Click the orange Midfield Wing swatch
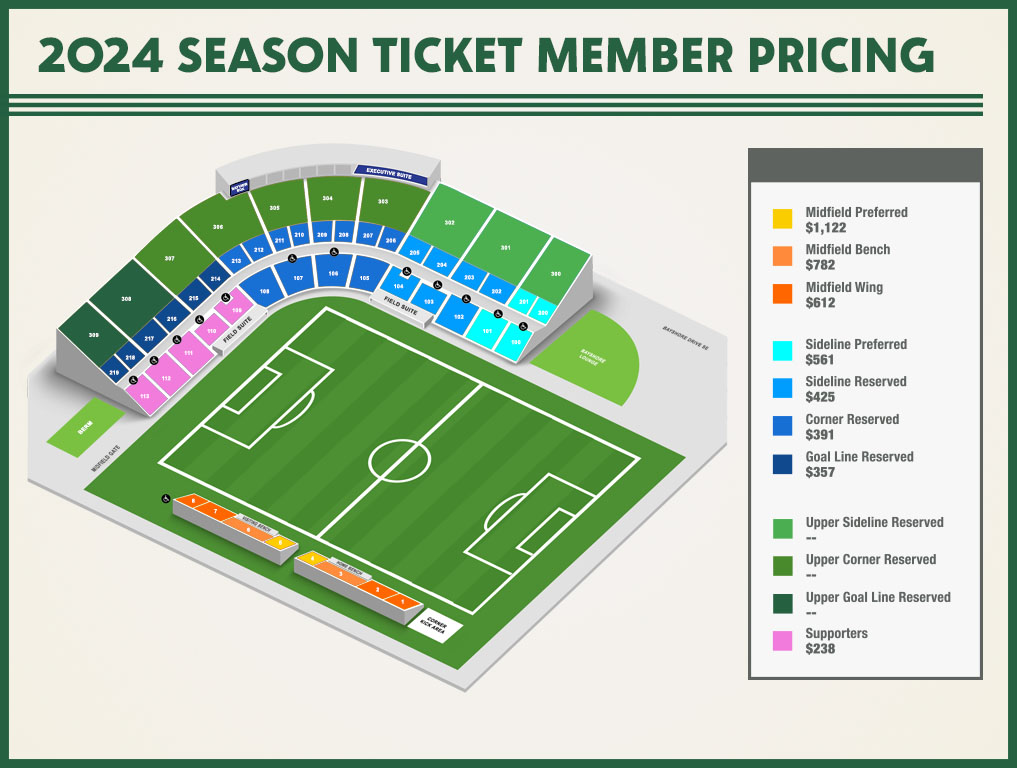 [x=782, y=294]
